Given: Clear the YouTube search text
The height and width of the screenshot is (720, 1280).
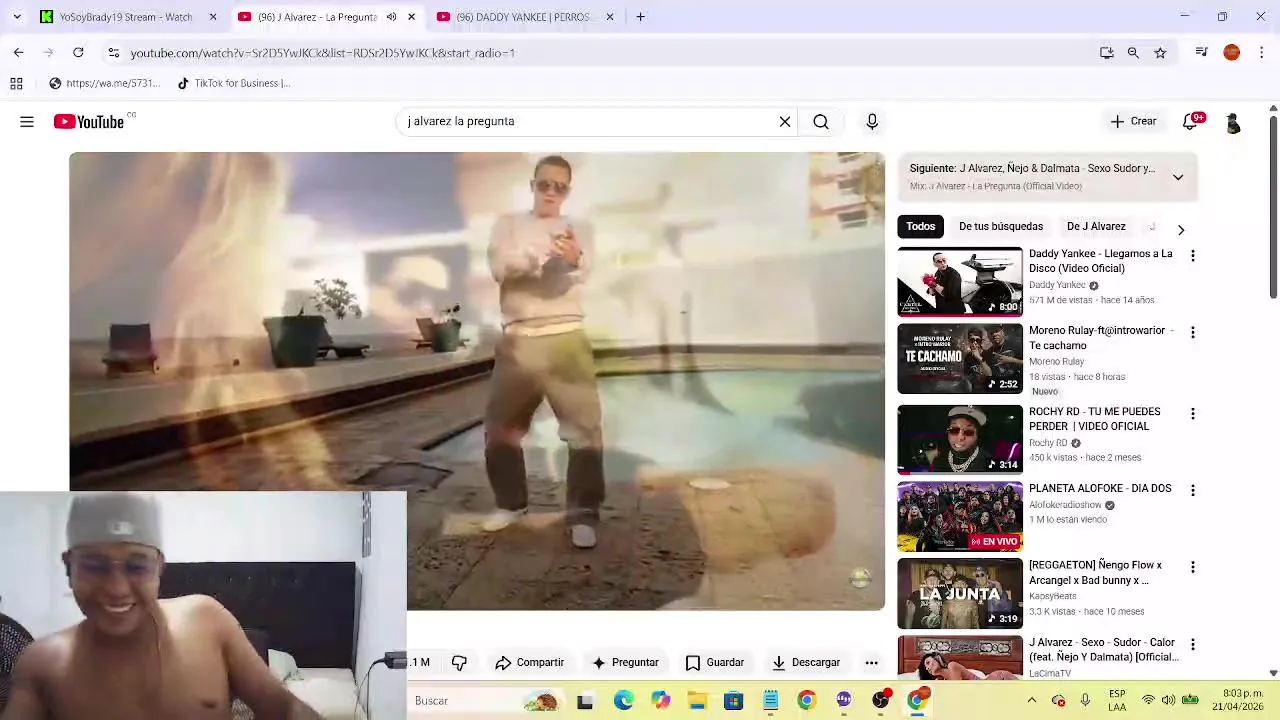Looking at the screenshot, I should (785, 122).
